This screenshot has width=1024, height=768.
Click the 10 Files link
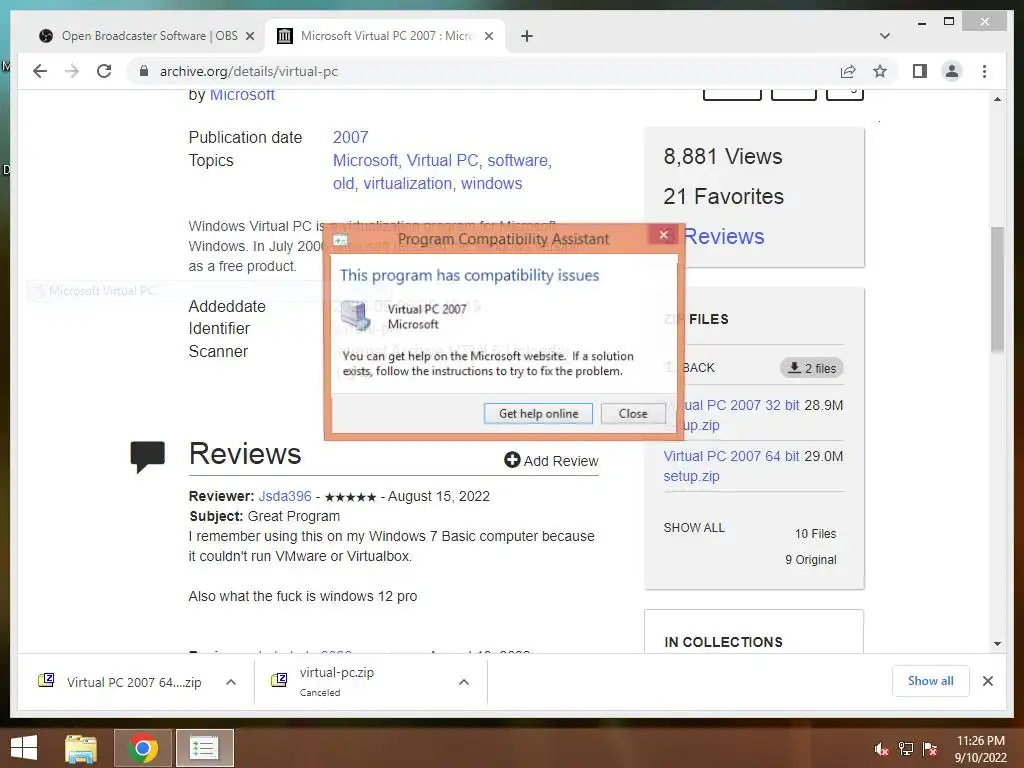[x=815, y=534]
